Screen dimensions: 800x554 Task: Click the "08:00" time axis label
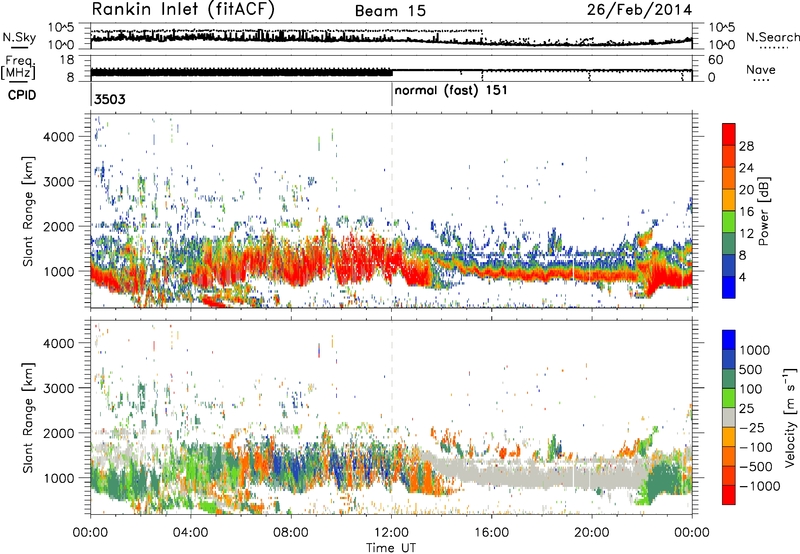coord(291,532)
